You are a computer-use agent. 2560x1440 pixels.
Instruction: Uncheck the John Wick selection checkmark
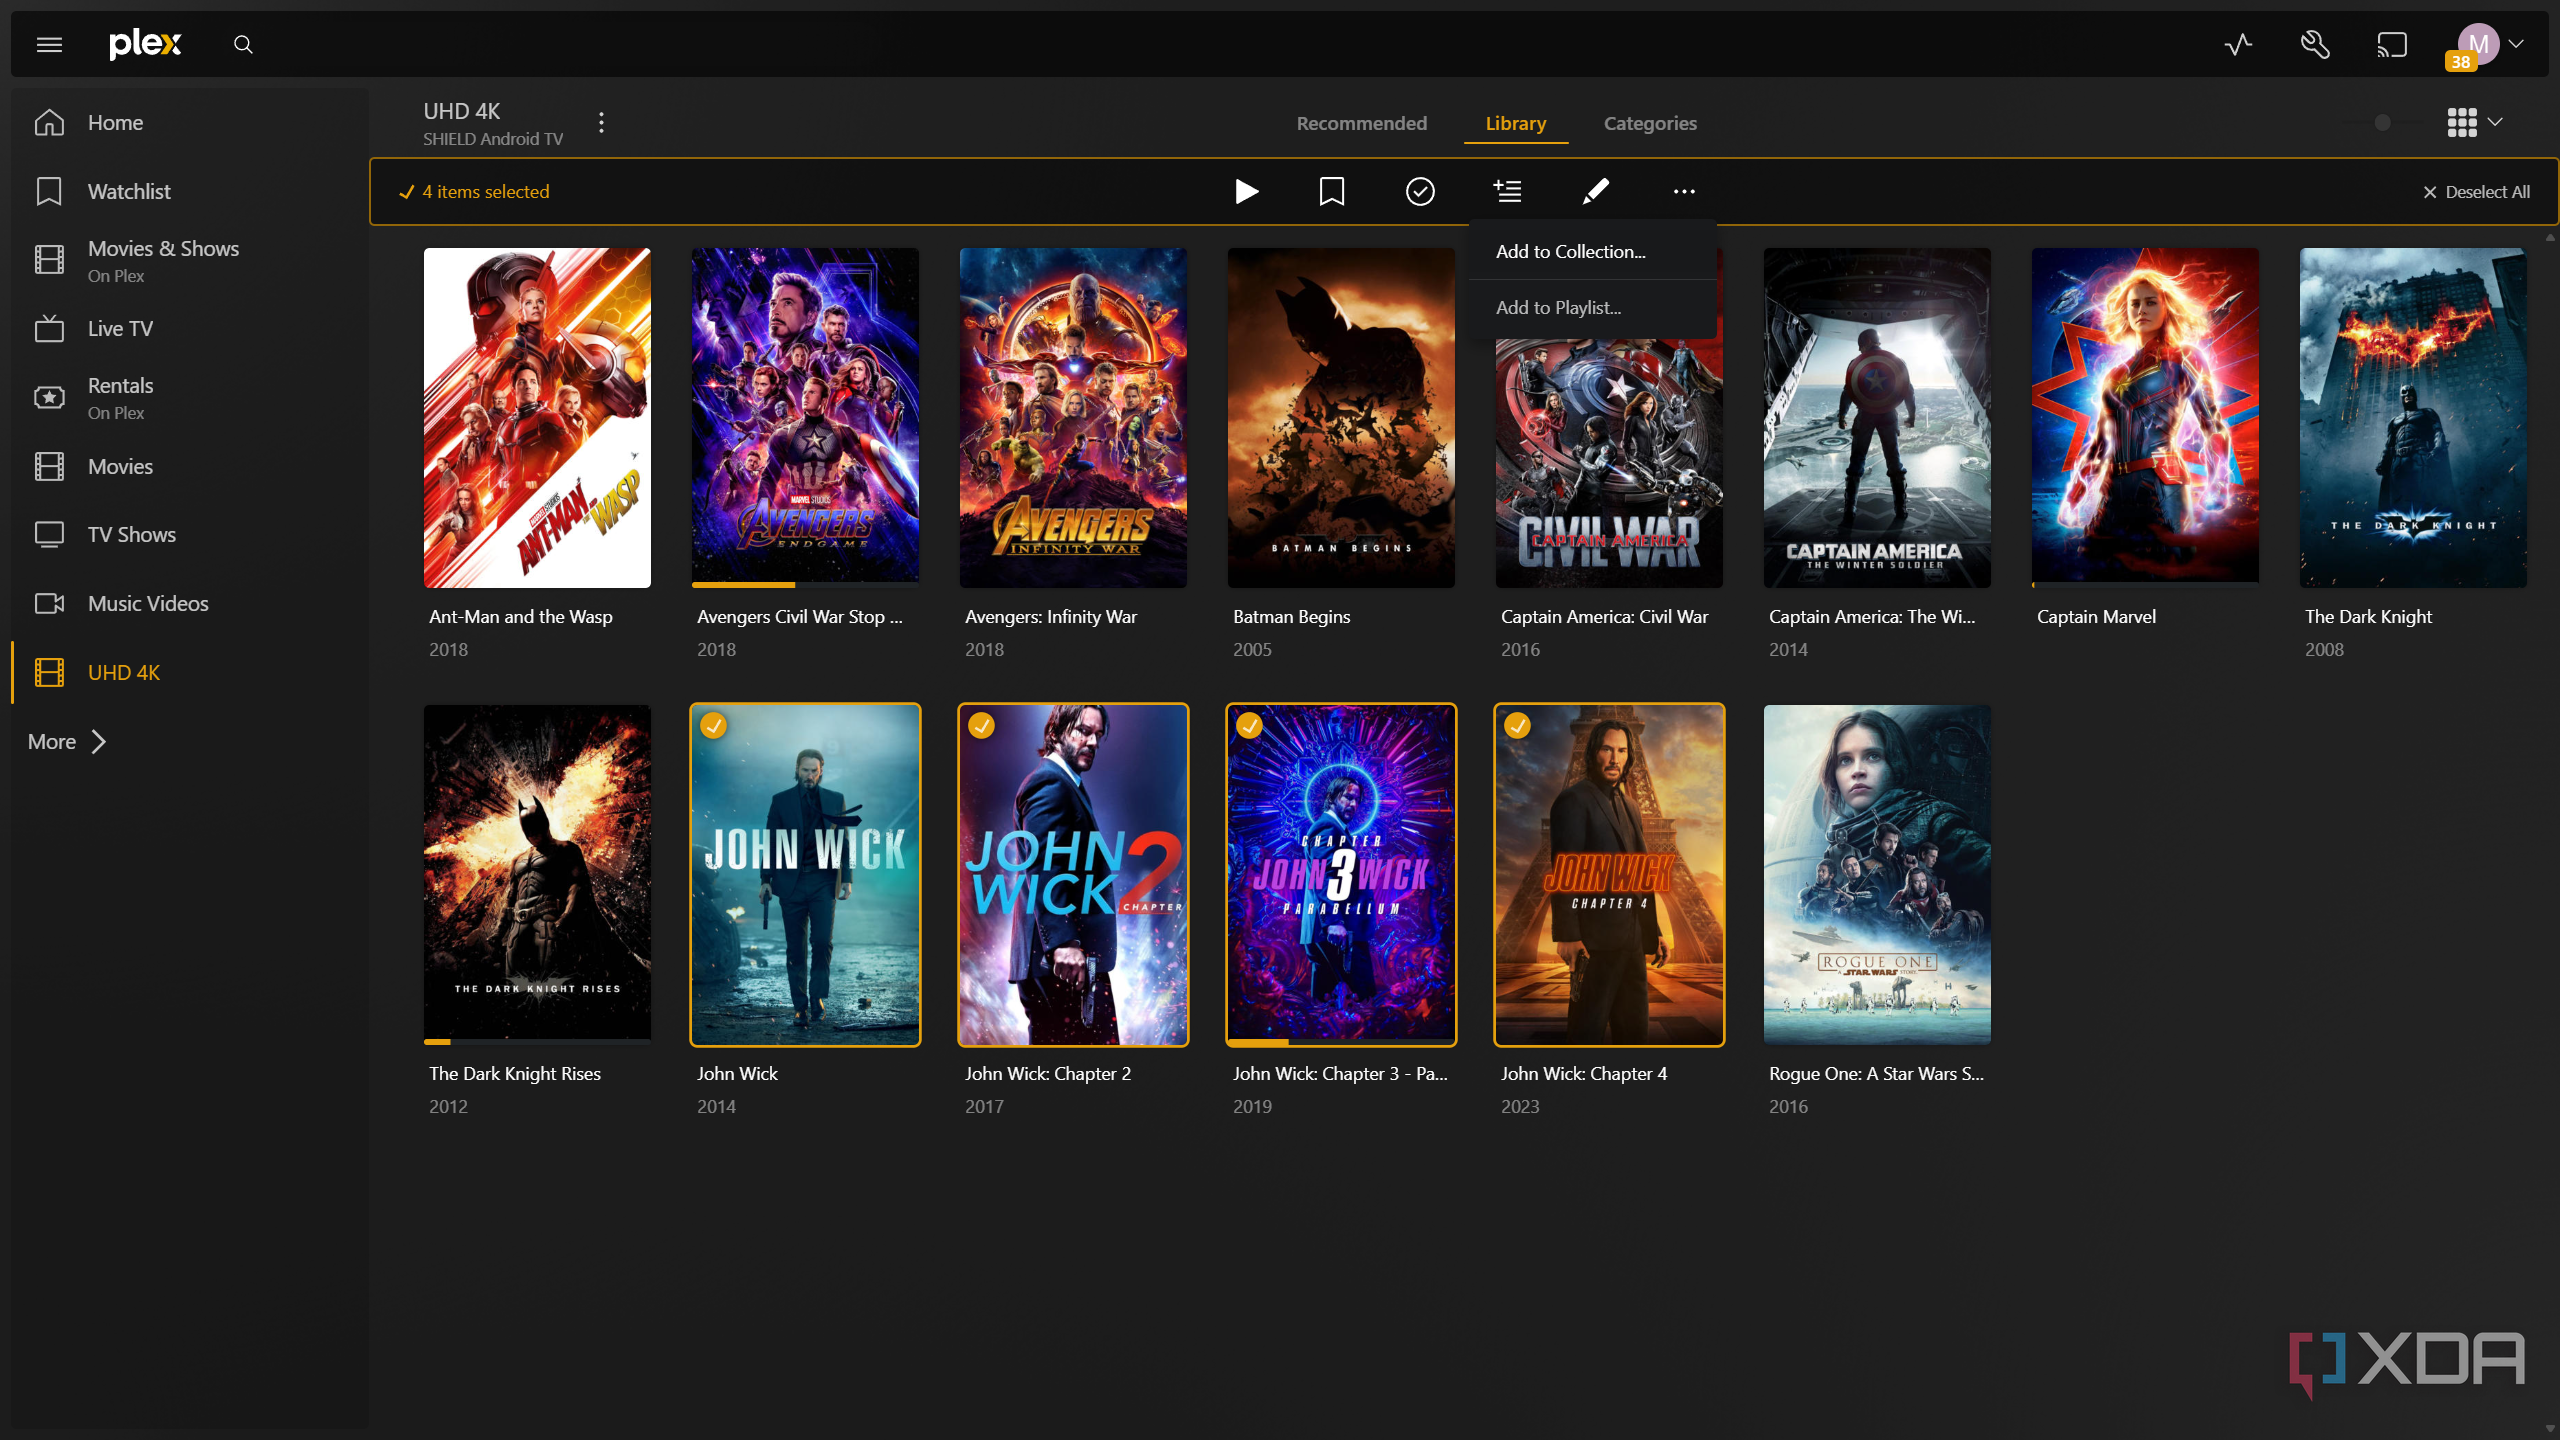(713, 726)
